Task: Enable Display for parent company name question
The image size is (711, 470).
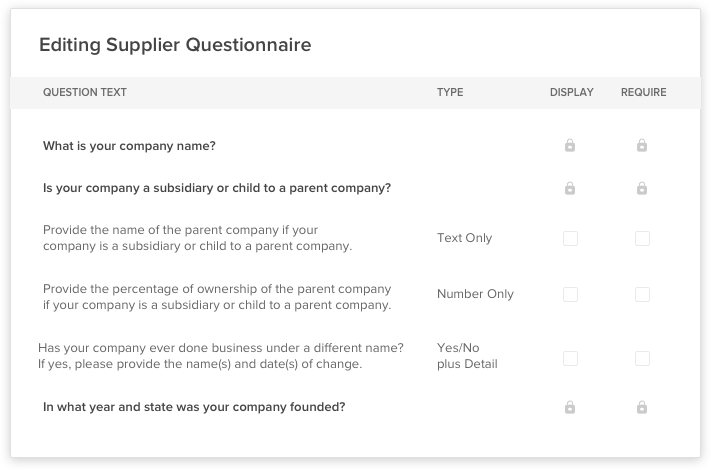Action: 570,238
